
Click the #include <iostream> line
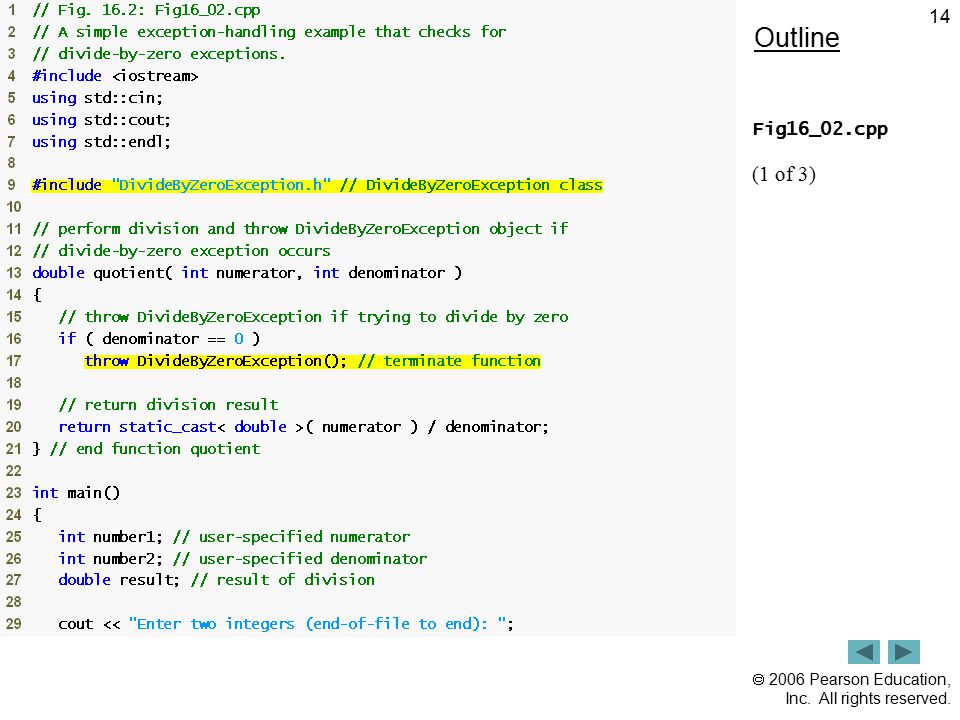pos(115,76)
